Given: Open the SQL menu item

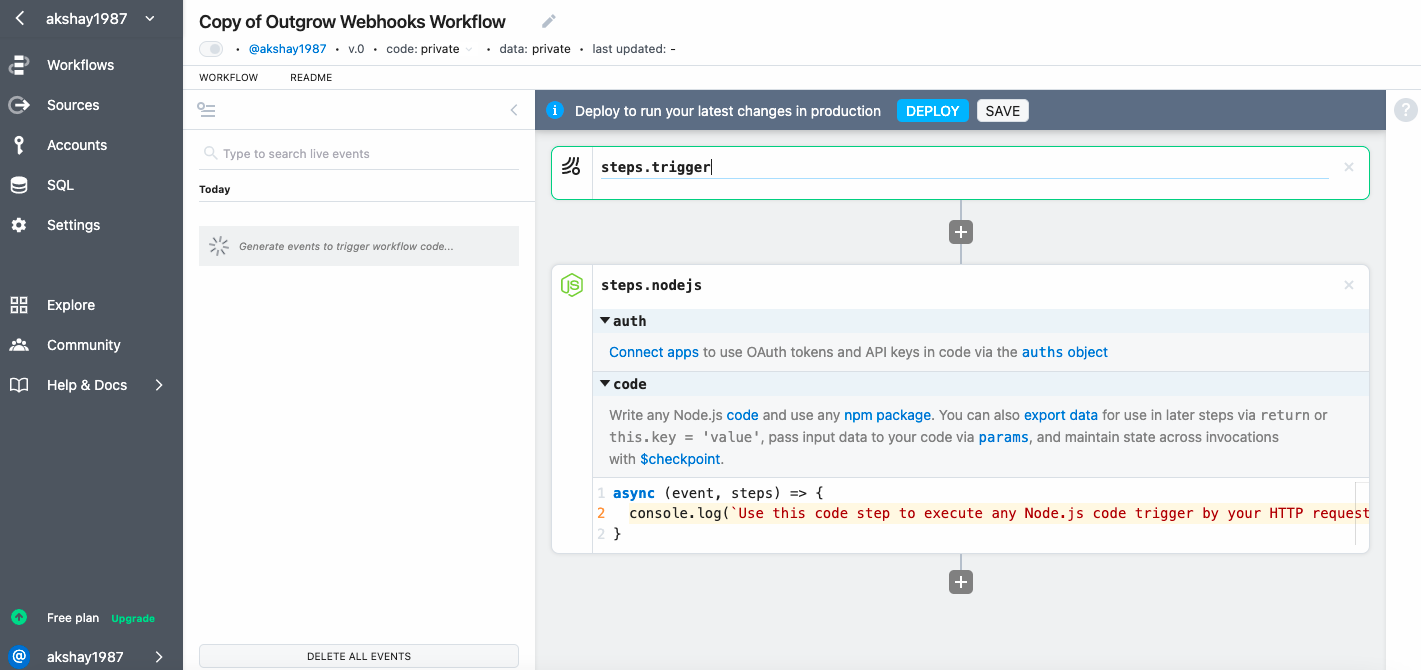Looking at the screenshot, I should pos(60,185).
